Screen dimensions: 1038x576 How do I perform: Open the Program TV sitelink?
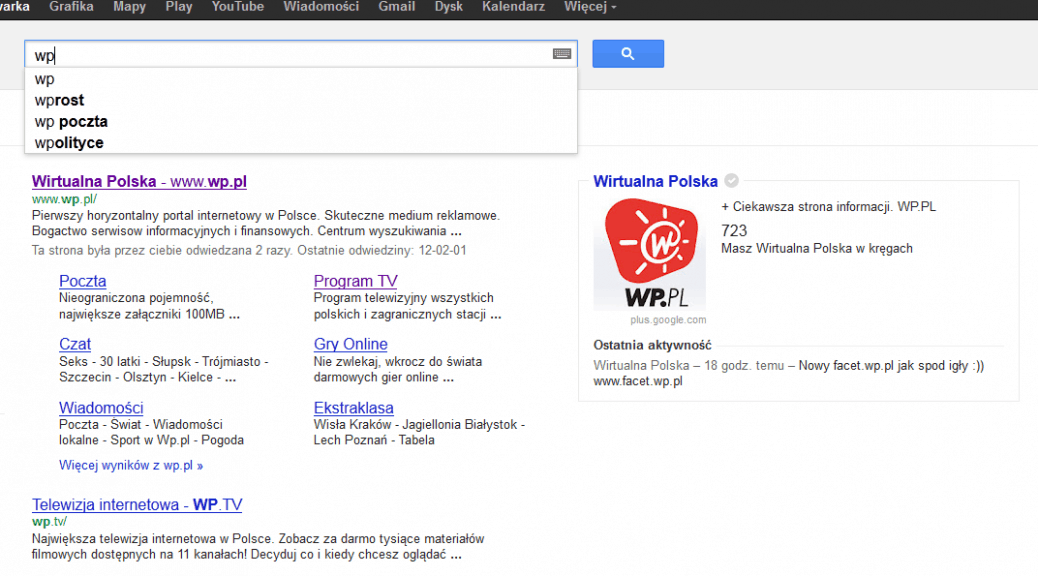(x=355, y=281)
